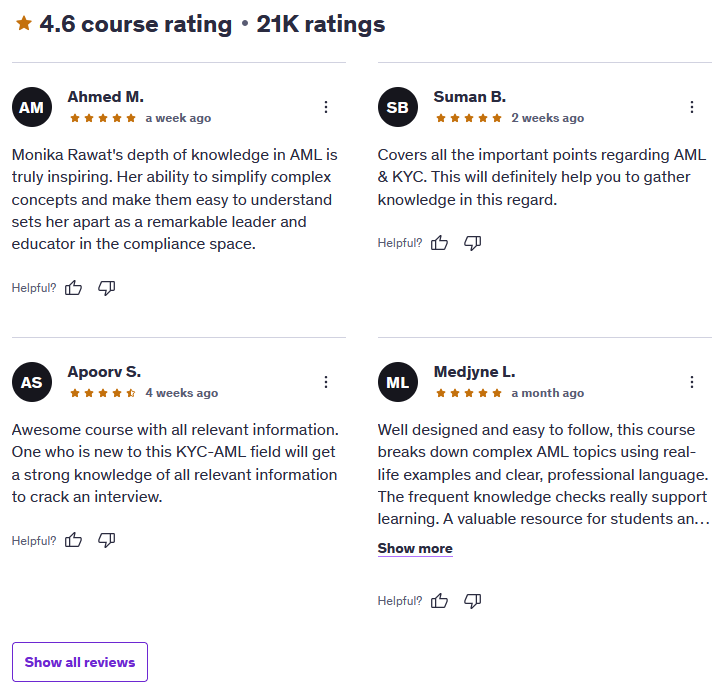This screenshot has height=694, width=725.
Task: Thumbs up Medjyne L.'s review
Action: (x=439, y=601)
